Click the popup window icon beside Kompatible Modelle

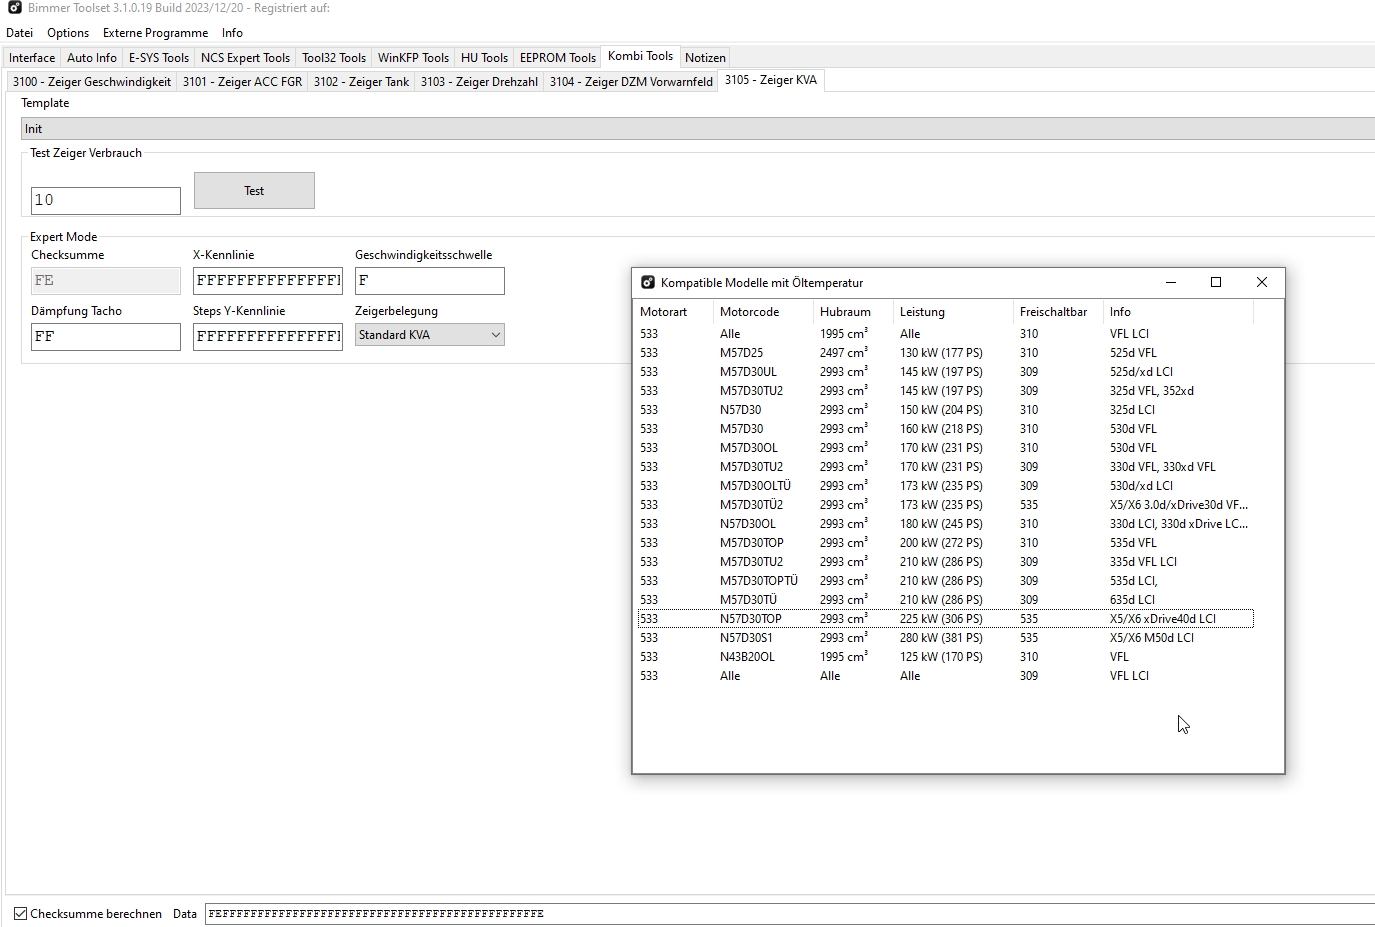click(647, 283)
